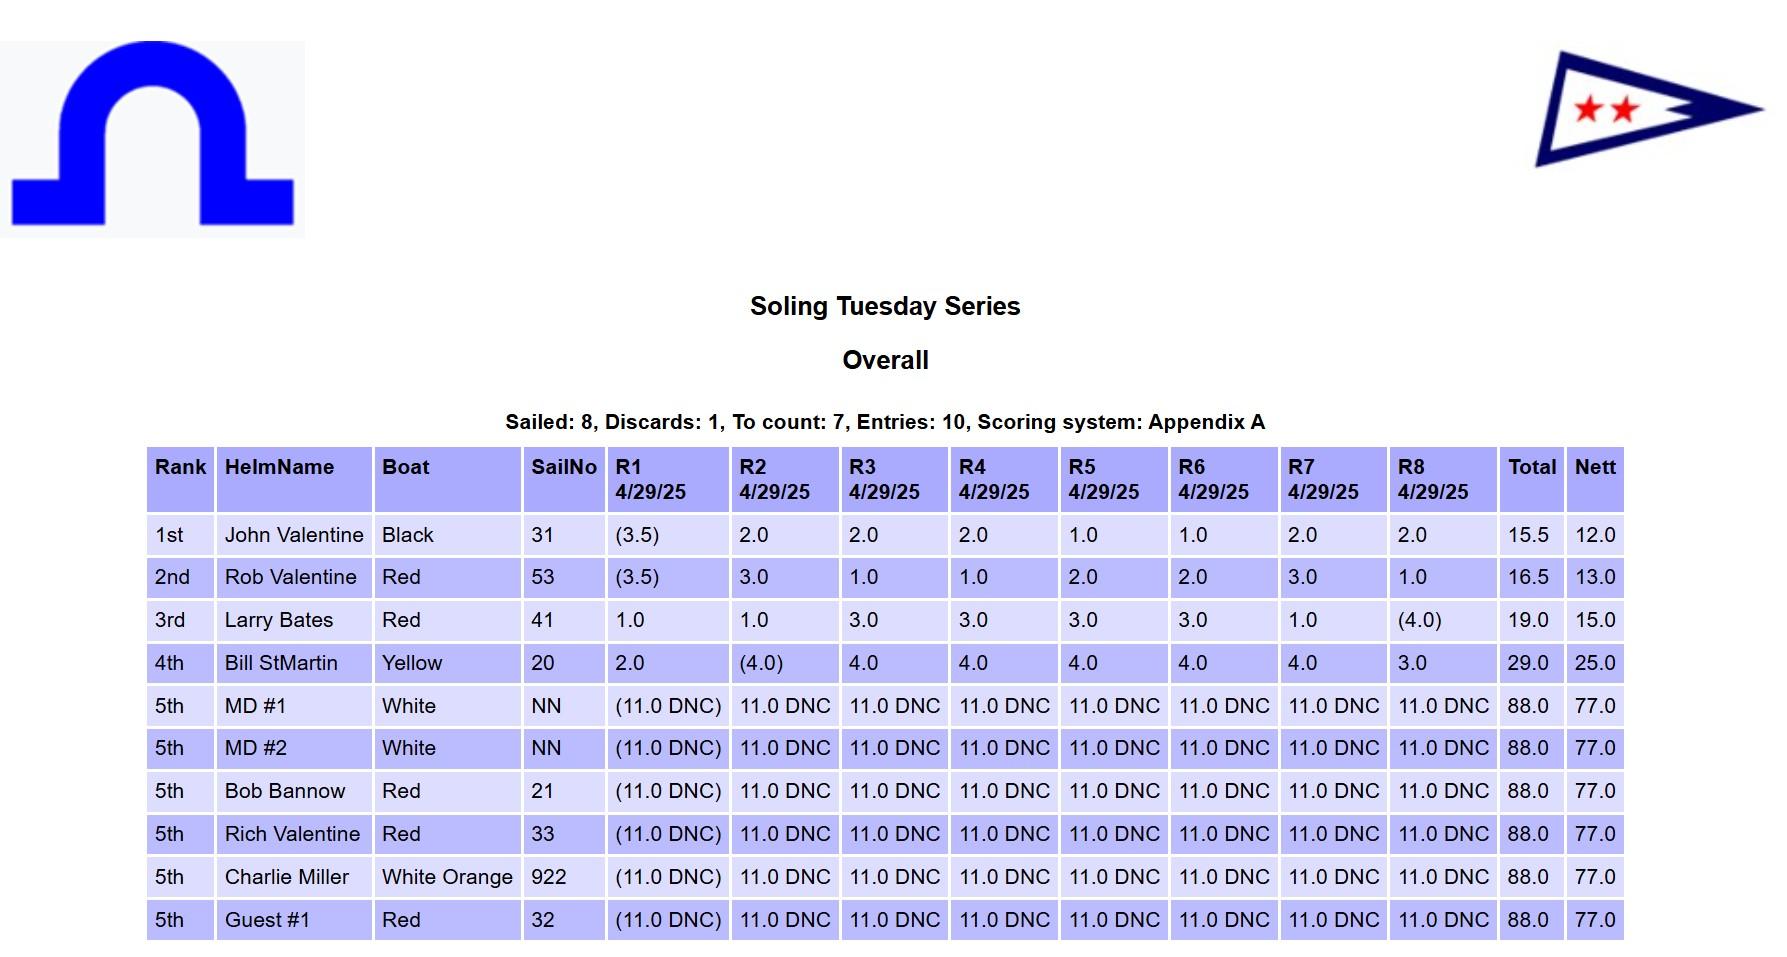Select the HelmName column header
Viewport: 1787px width, 957px height.
294,480
